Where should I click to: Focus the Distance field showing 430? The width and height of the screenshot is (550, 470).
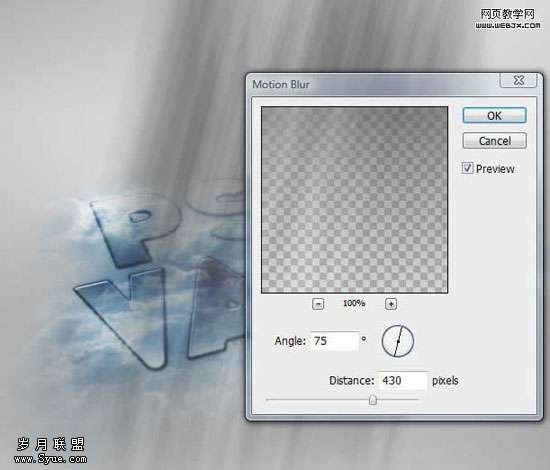point(402,380)
